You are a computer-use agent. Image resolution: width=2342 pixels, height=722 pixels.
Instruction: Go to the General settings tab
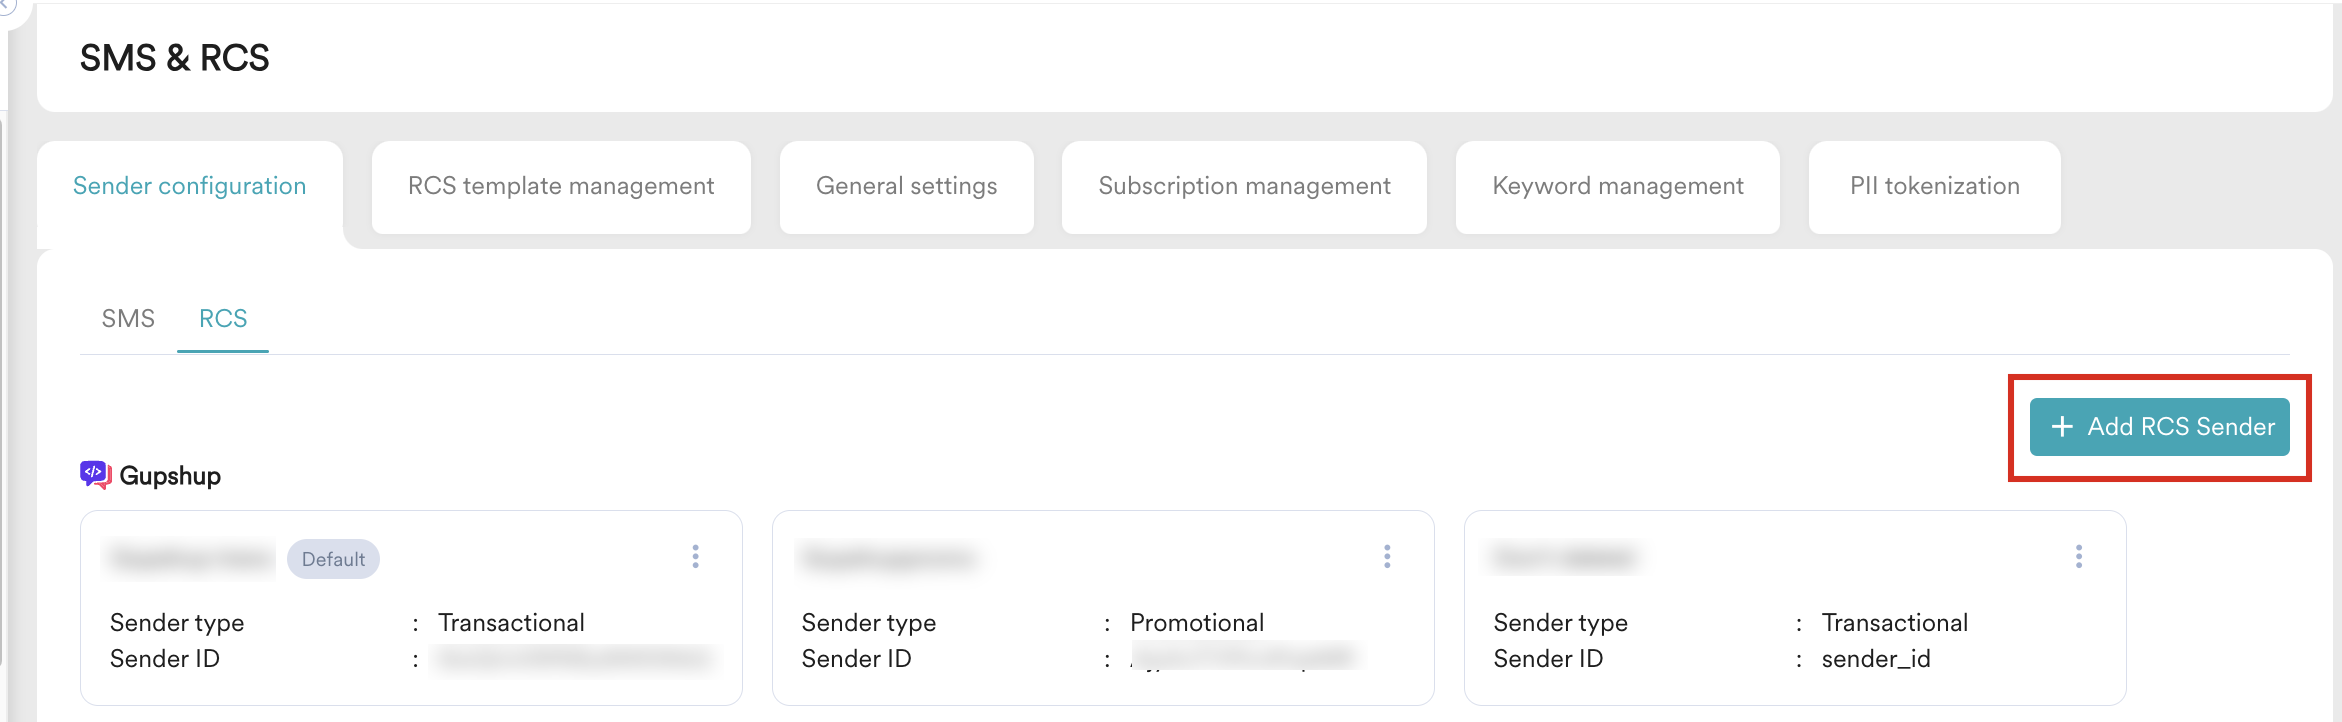pyautogui.click(x=906, y=187)
